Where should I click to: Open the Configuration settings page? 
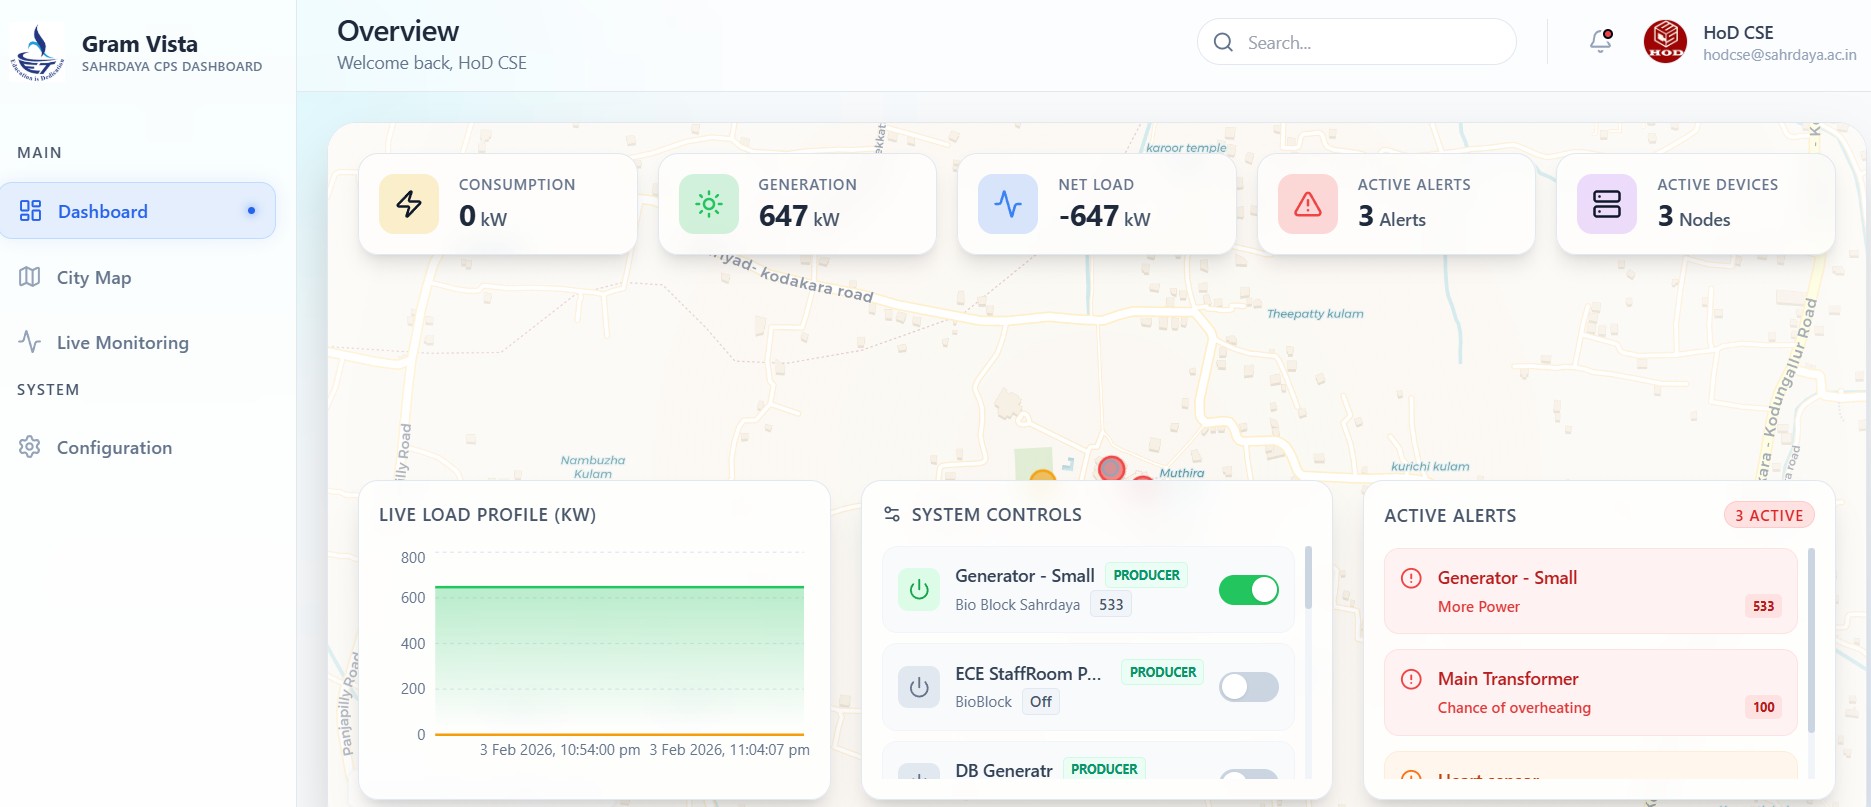pos(114,448)
